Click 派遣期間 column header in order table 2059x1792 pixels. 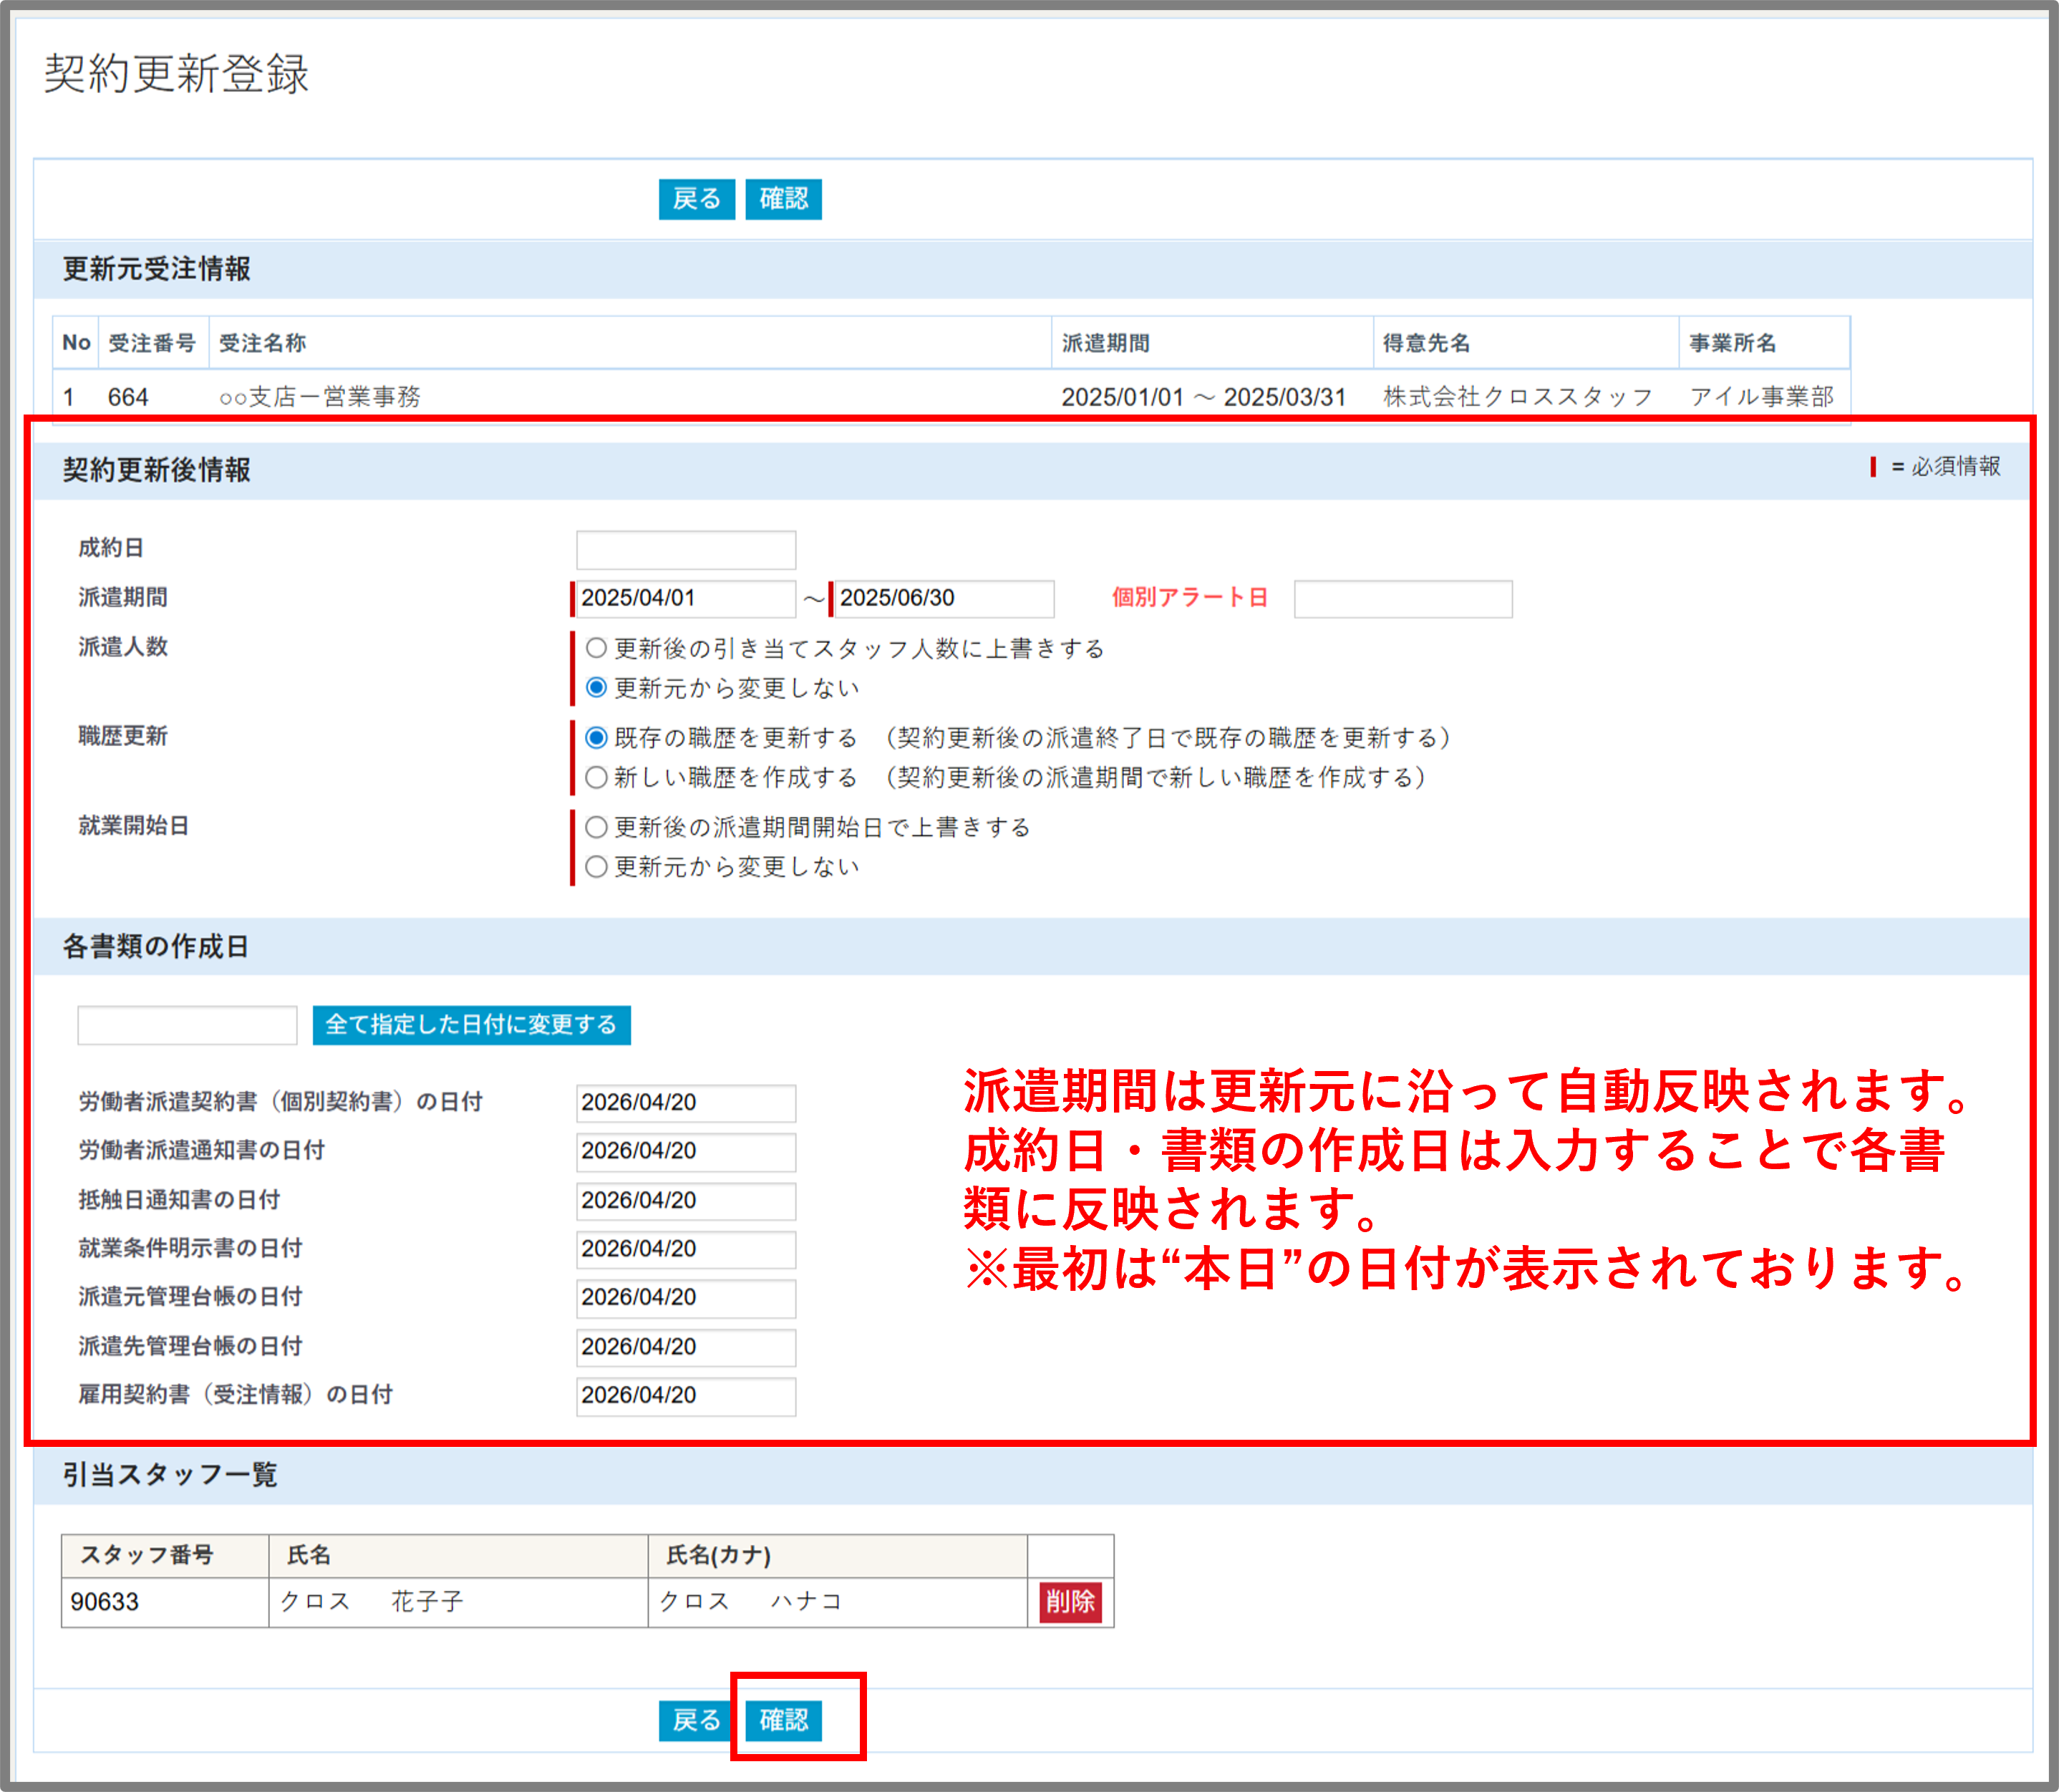1212,343
